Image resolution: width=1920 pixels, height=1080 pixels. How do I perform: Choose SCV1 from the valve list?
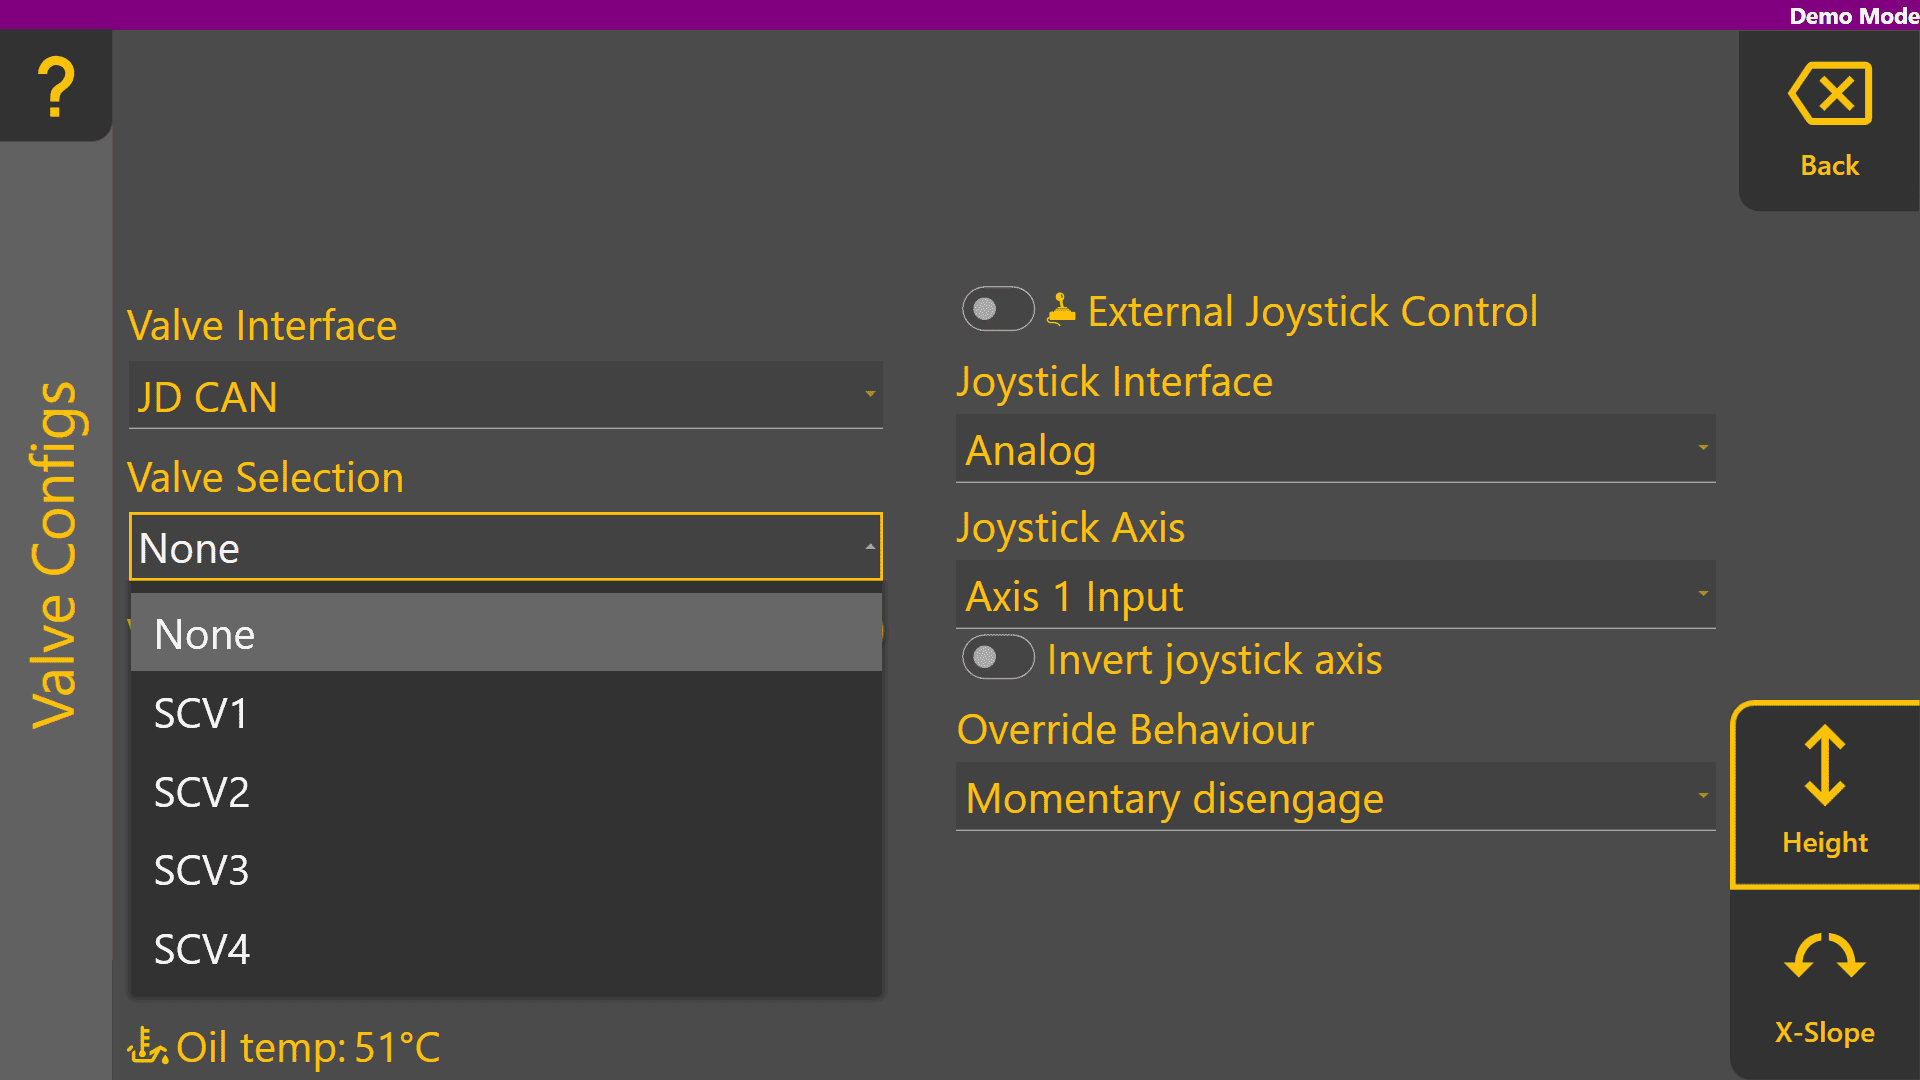(505, 713)
